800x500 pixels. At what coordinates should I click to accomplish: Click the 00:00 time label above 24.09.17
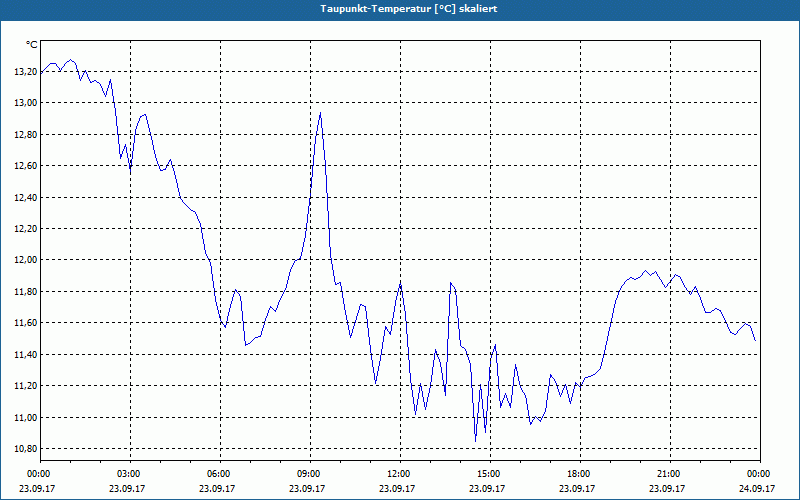[x=758, y=474]
